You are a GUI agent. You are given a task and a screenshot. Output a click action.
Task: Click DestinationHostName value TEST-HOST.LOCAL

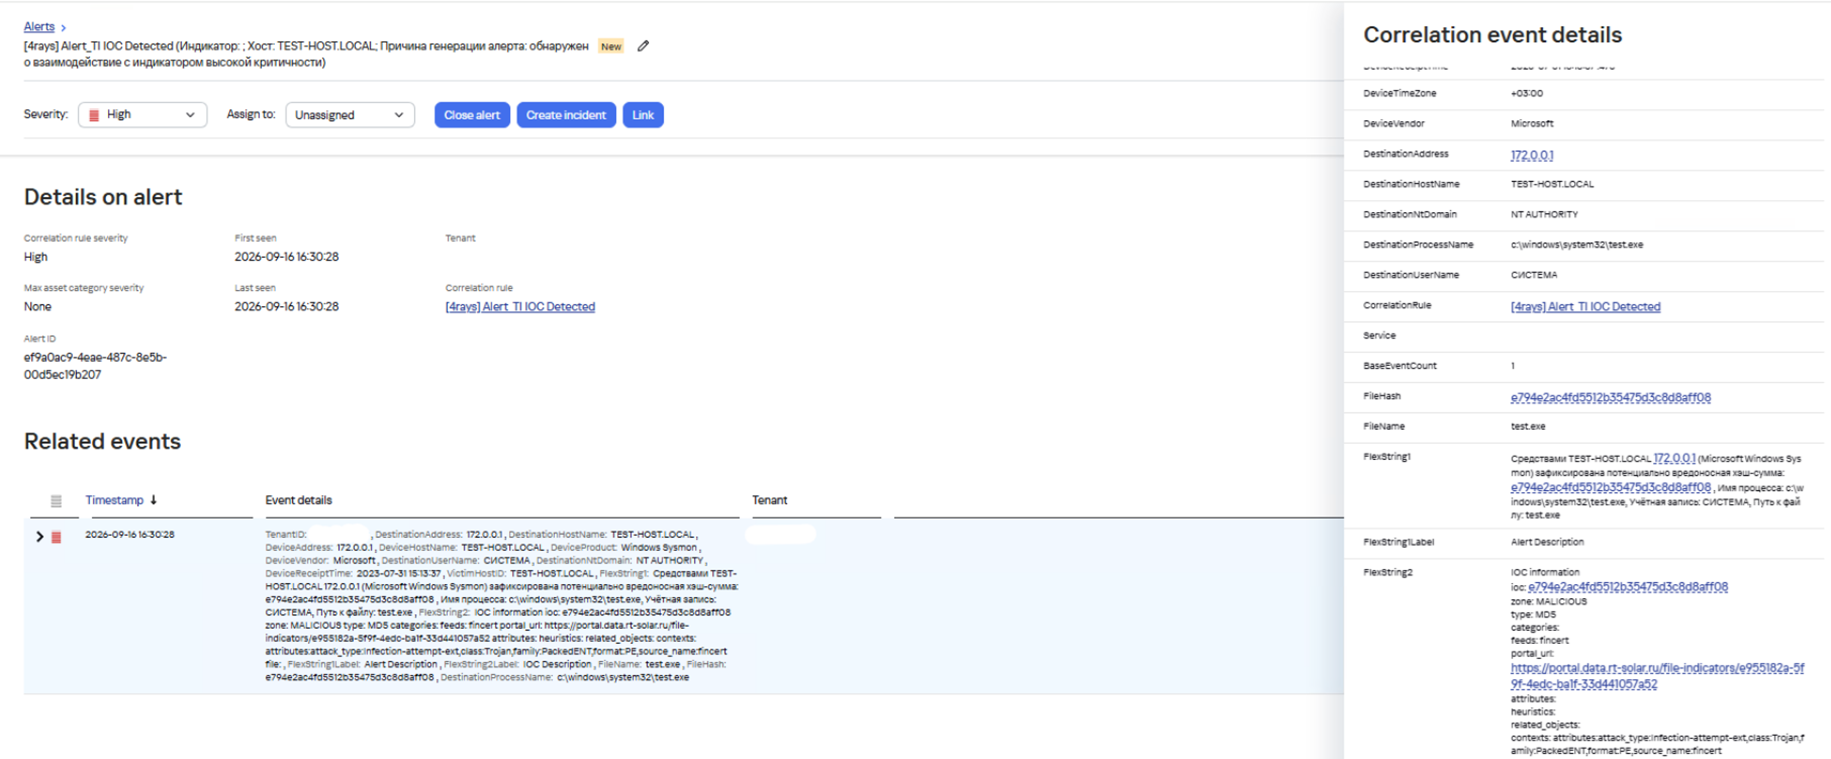click(1552, 185)
